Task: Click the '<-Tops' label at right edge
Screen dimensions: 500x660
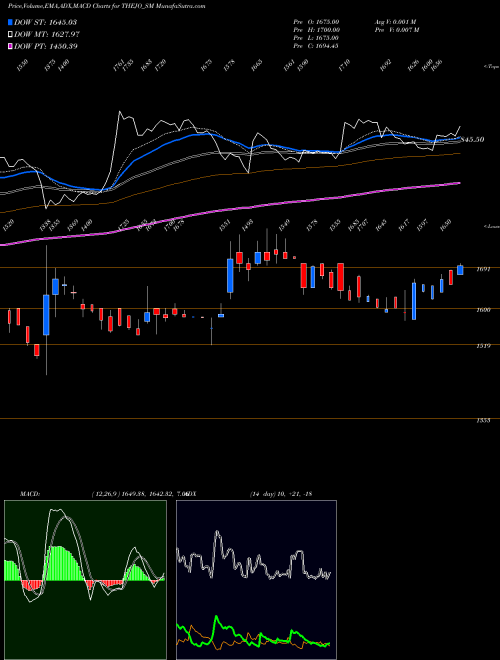Action: (x=491, y=67)
